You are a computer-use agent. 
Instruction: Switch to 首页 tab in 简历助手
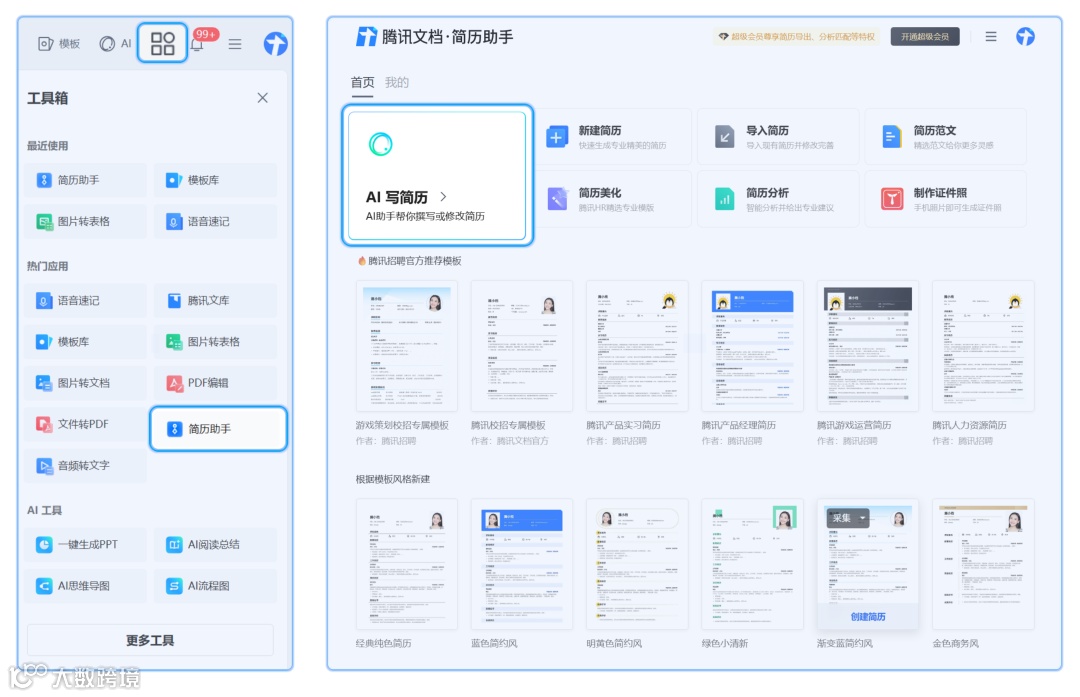[x=362, y=83]
